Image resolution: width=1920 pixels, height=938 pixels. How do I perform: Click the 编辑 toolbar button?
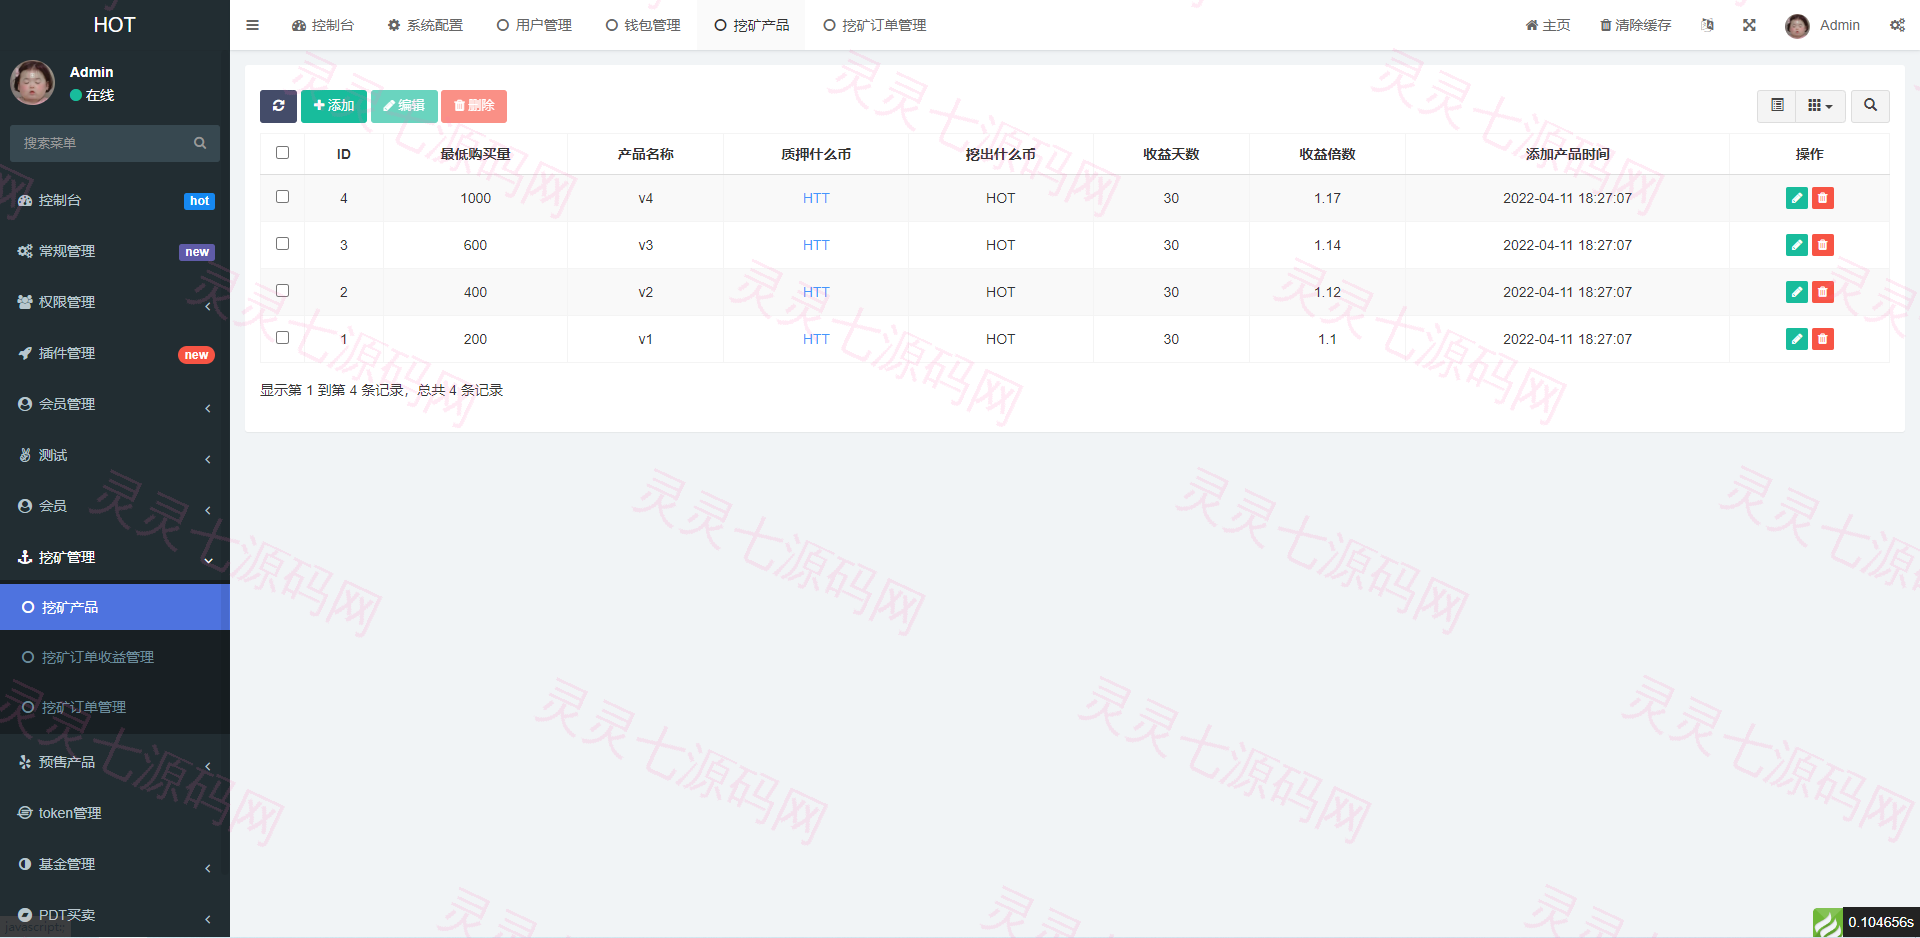point(404,106)
